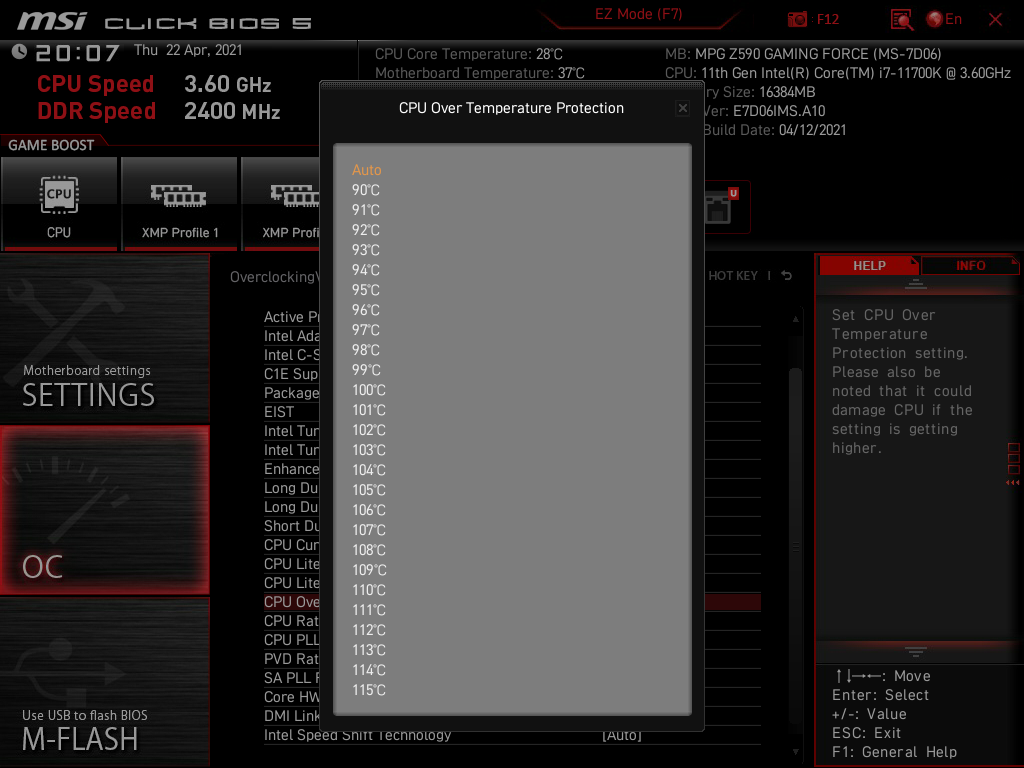
Task: Set protection to 114°C
Action: point(369,669)
